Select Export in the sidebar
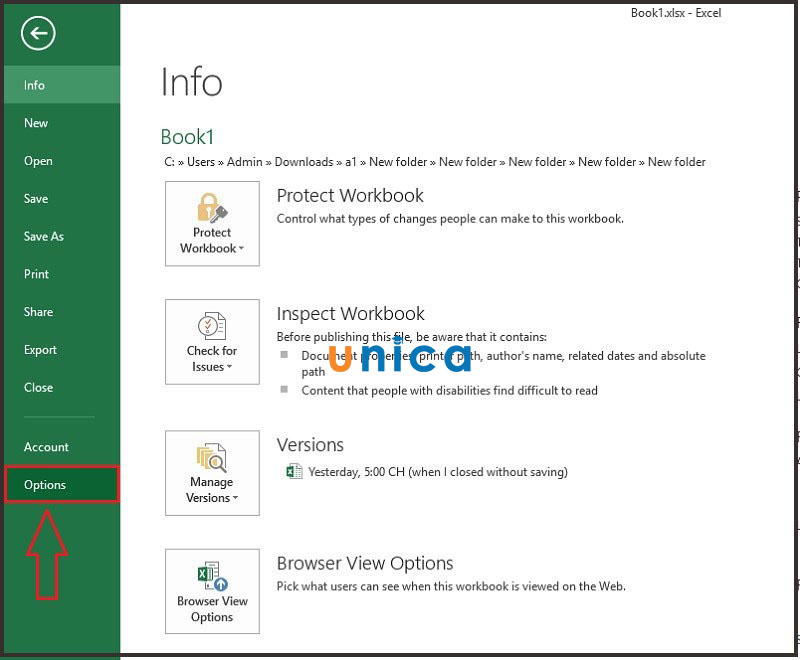800x660 pixels. [62, 349]
